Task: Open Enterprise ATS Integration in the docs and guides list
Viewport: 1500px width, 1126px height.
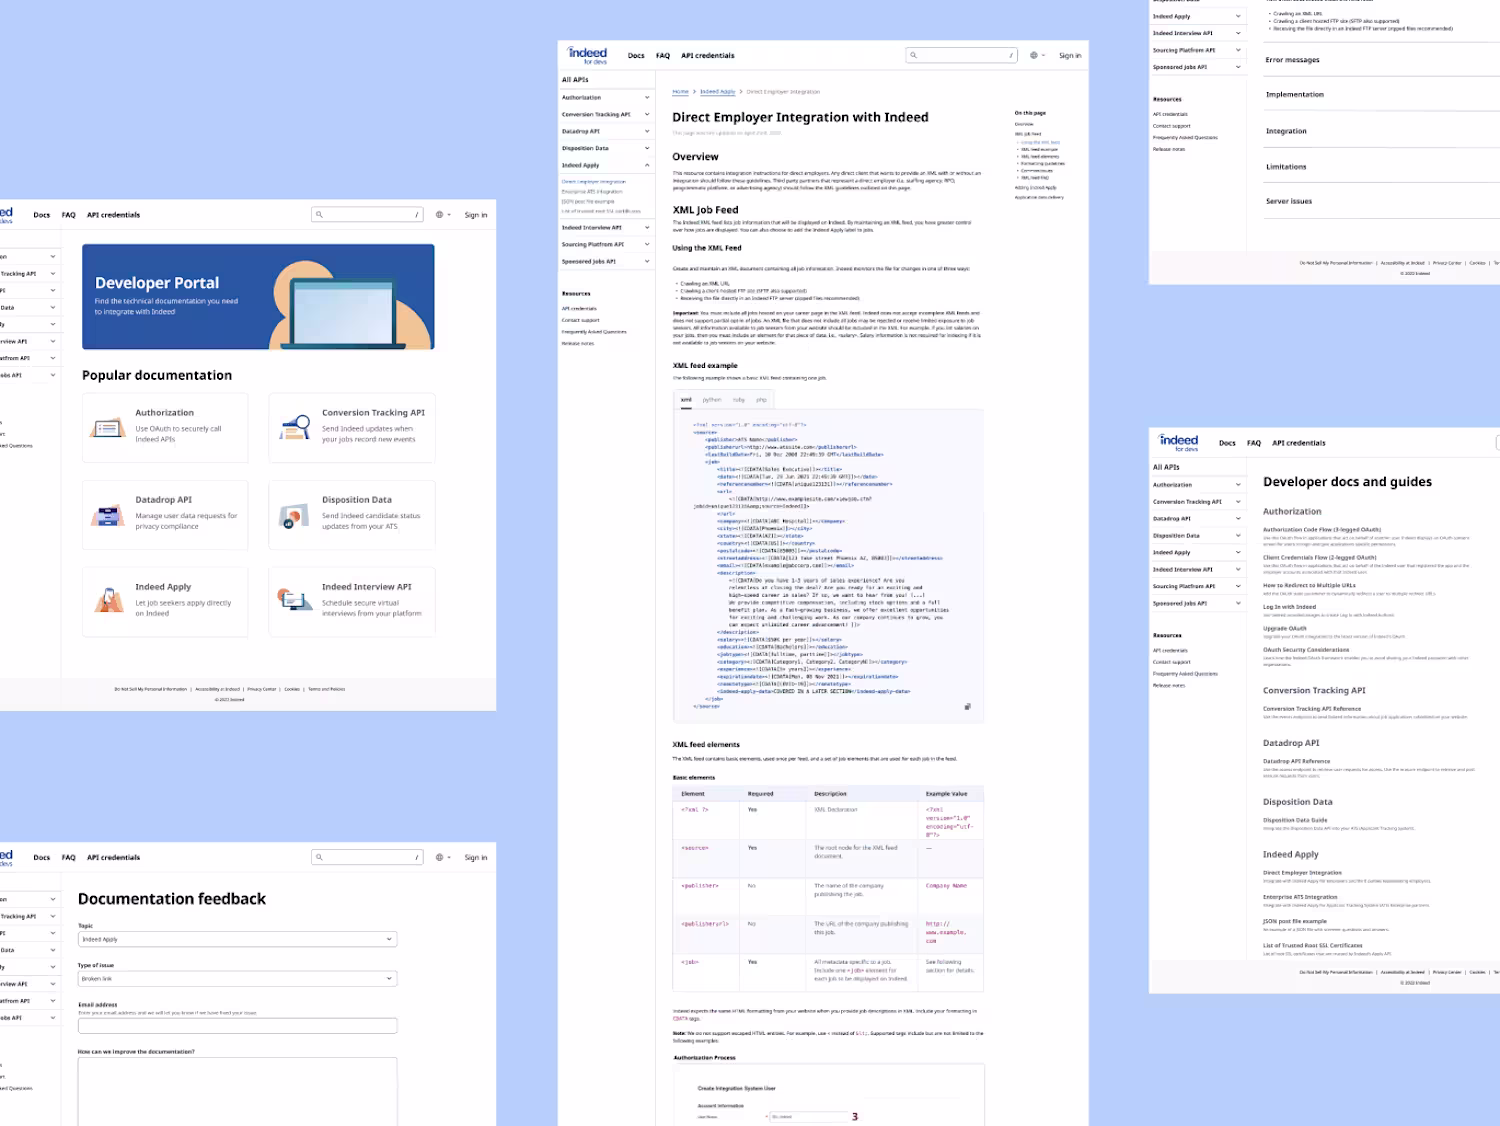Action: tap(1300, 897)
